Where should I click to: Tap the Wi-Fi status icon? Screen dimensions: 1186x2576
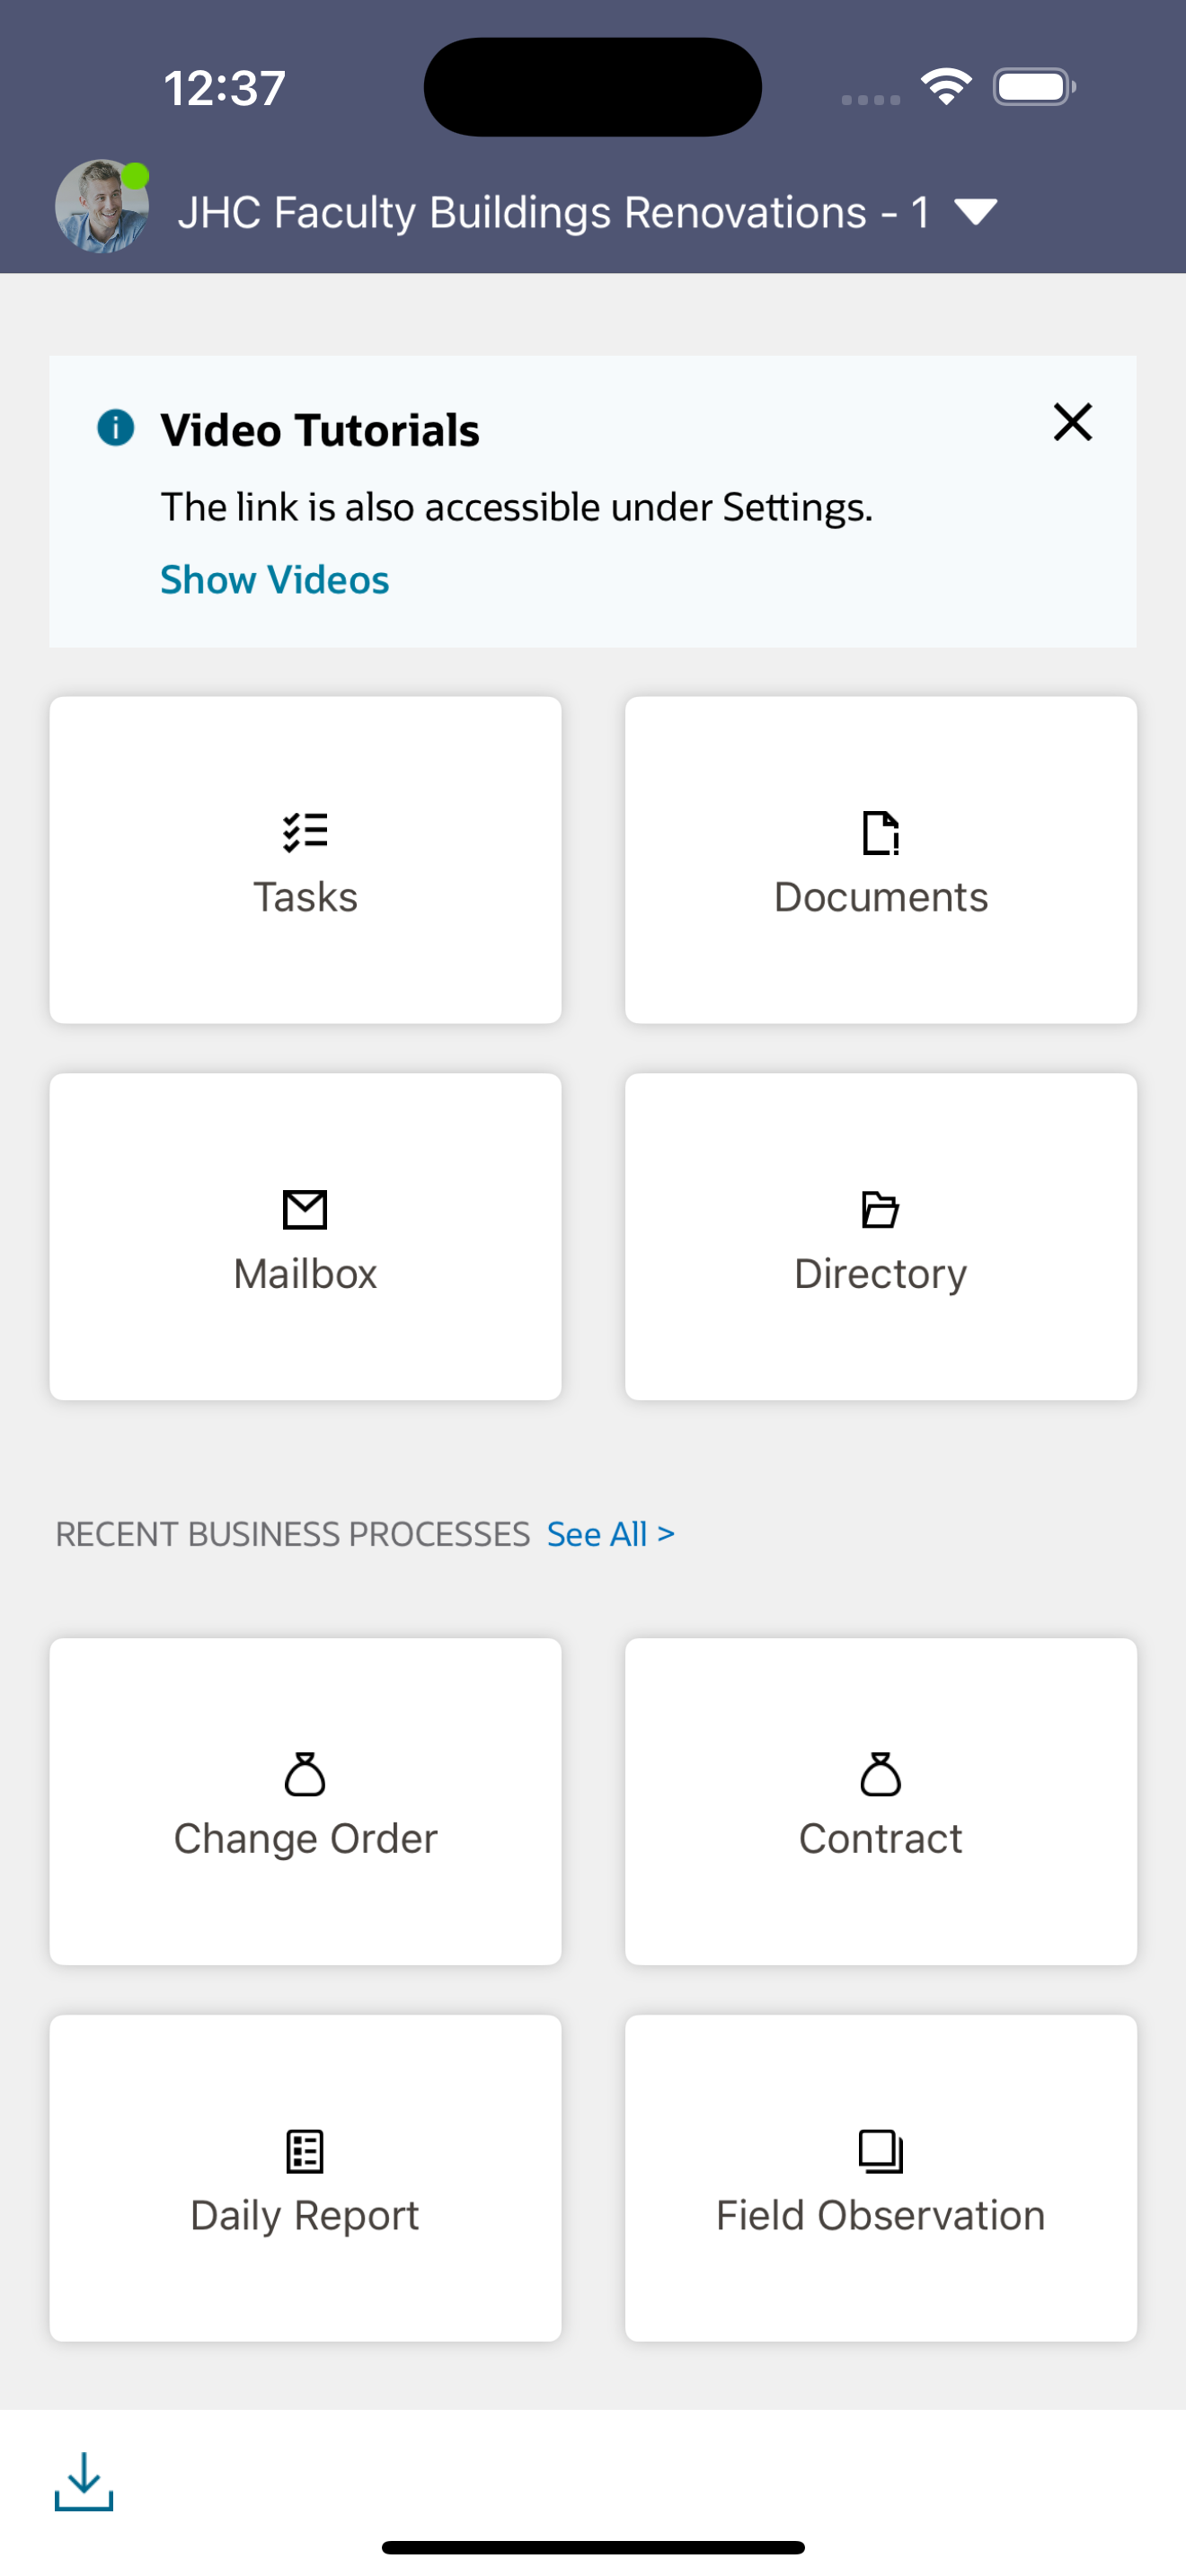pyautogui.click(x=944, y=87)
